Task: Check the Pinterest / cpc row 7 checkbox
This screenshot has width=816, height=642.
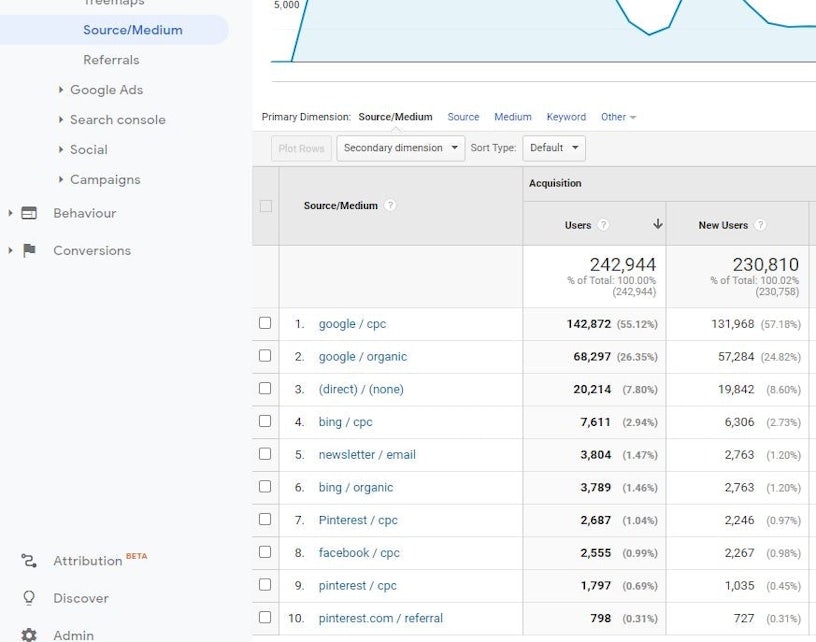Action: pyautogui.click(x=265, y=519)
